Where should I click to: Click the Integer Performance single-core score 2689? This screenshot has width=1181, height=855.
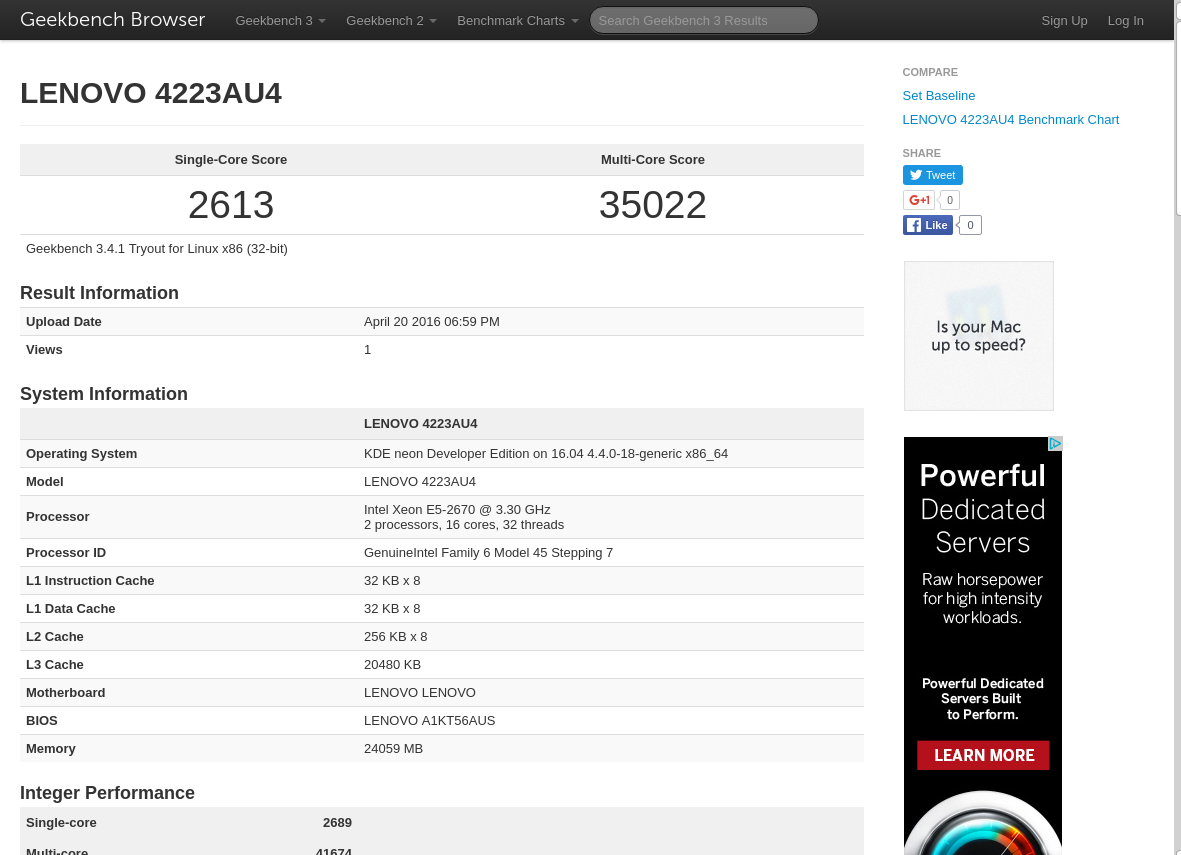pos(337,823)
